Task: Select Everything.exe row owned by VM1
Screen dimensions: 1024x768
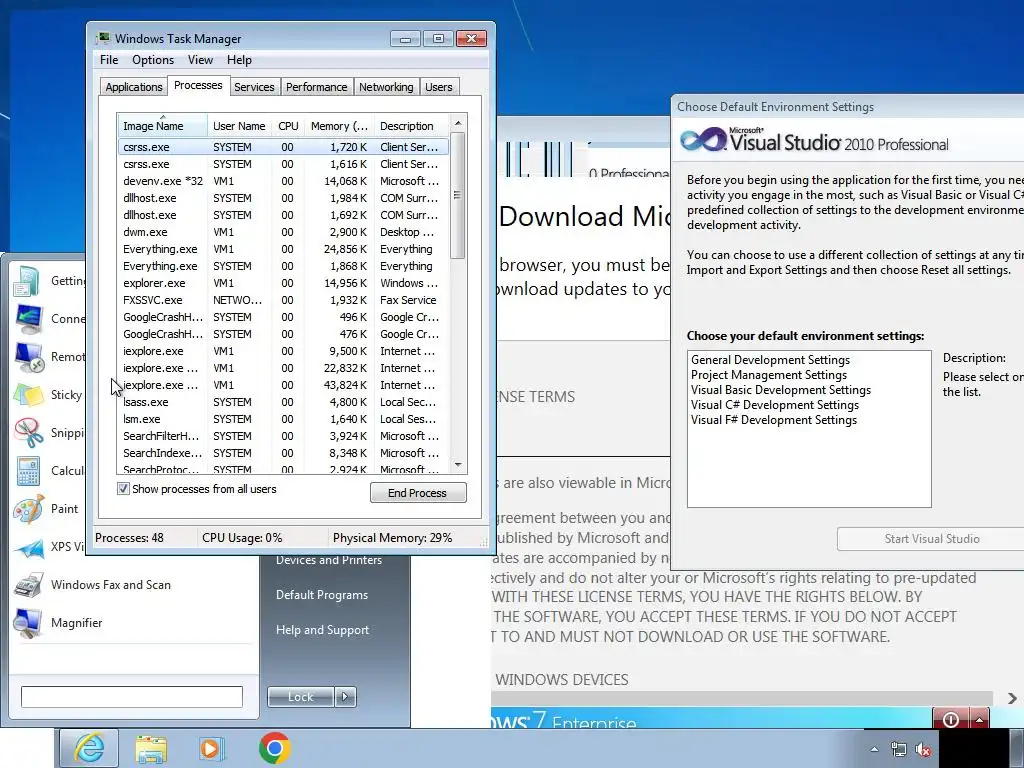Action: click(283, 249)
